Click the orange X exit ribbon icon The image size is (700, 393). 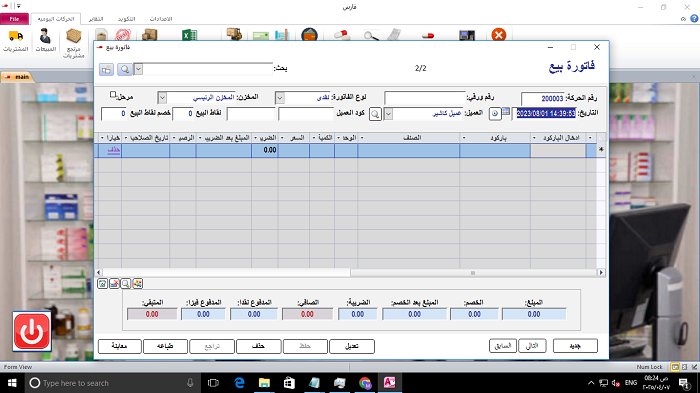click(x=499, y=34)
